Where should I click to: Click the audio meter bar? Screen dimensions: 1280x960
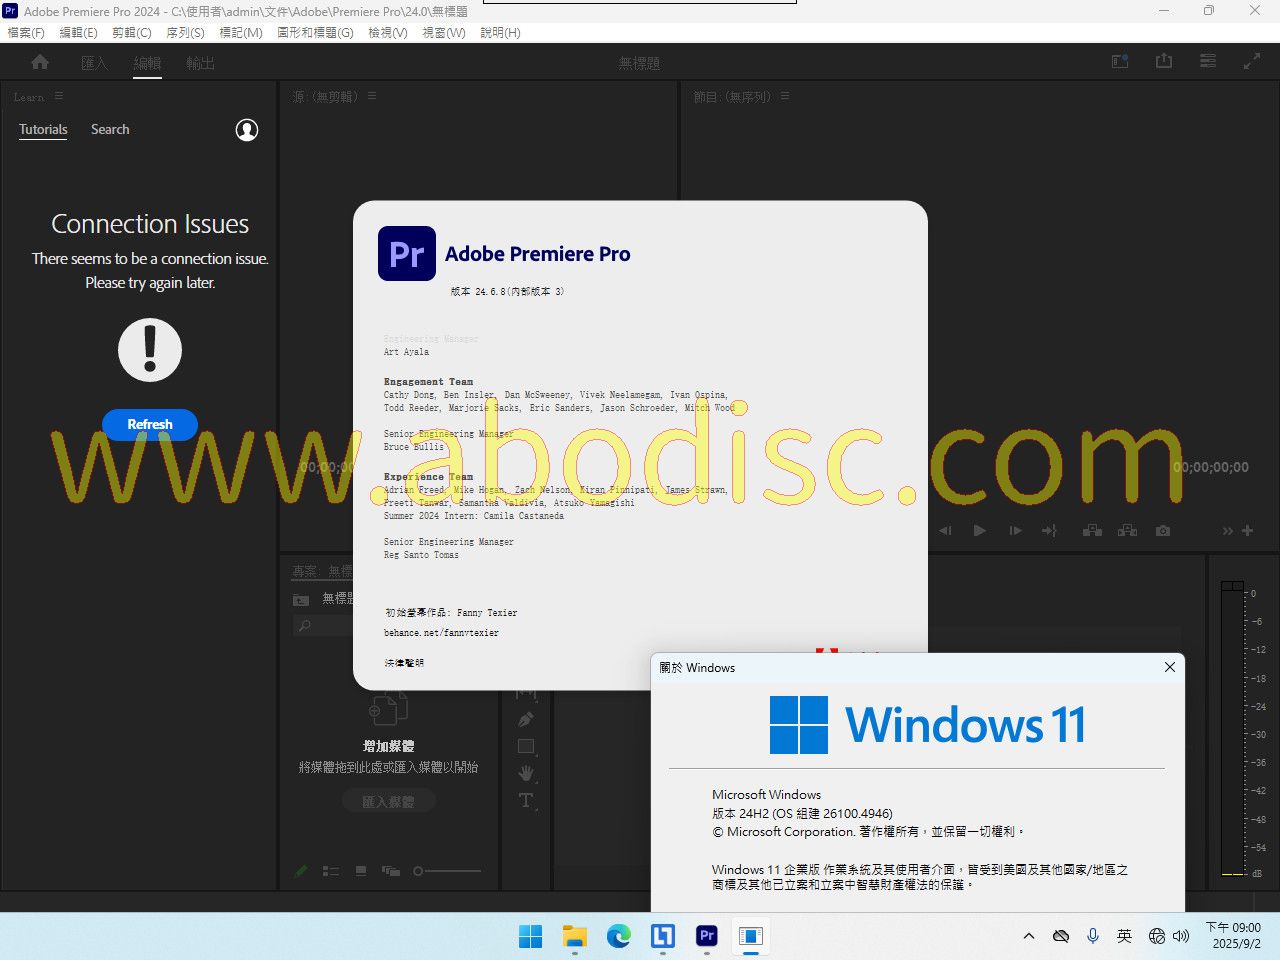tap(1233, 728)
